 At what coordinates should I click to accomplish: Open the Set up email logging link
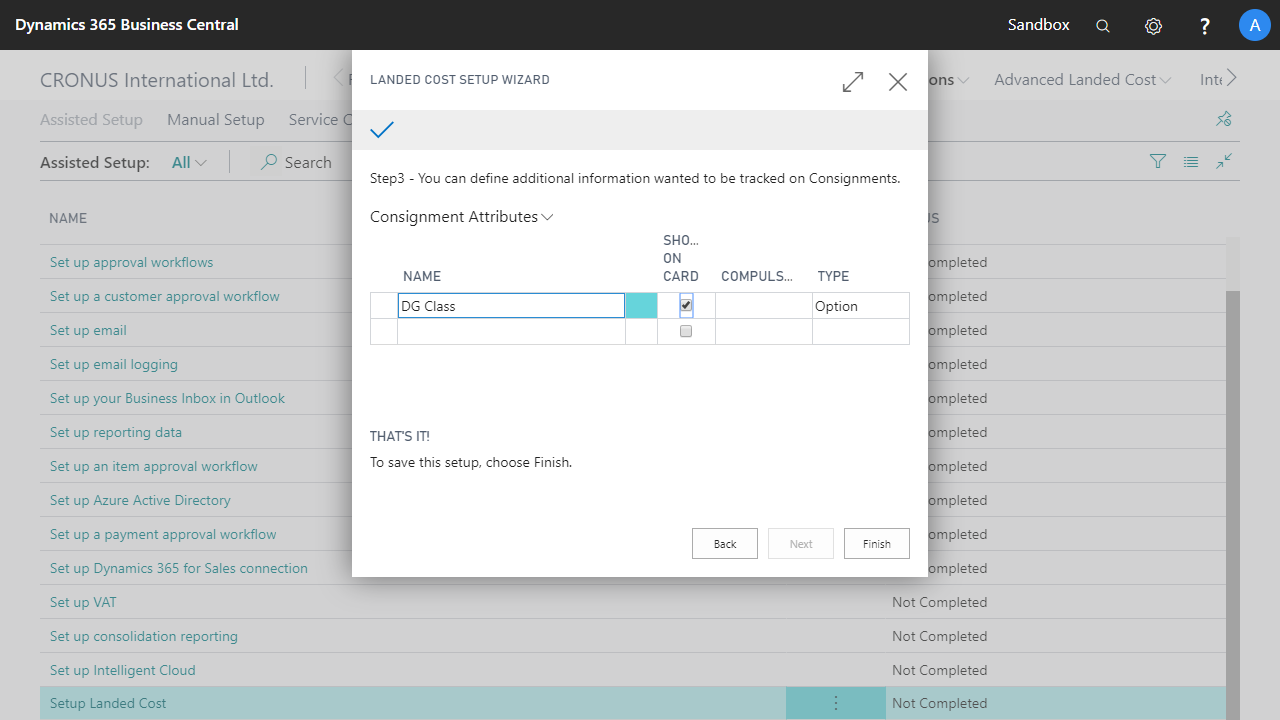point(114,364)
